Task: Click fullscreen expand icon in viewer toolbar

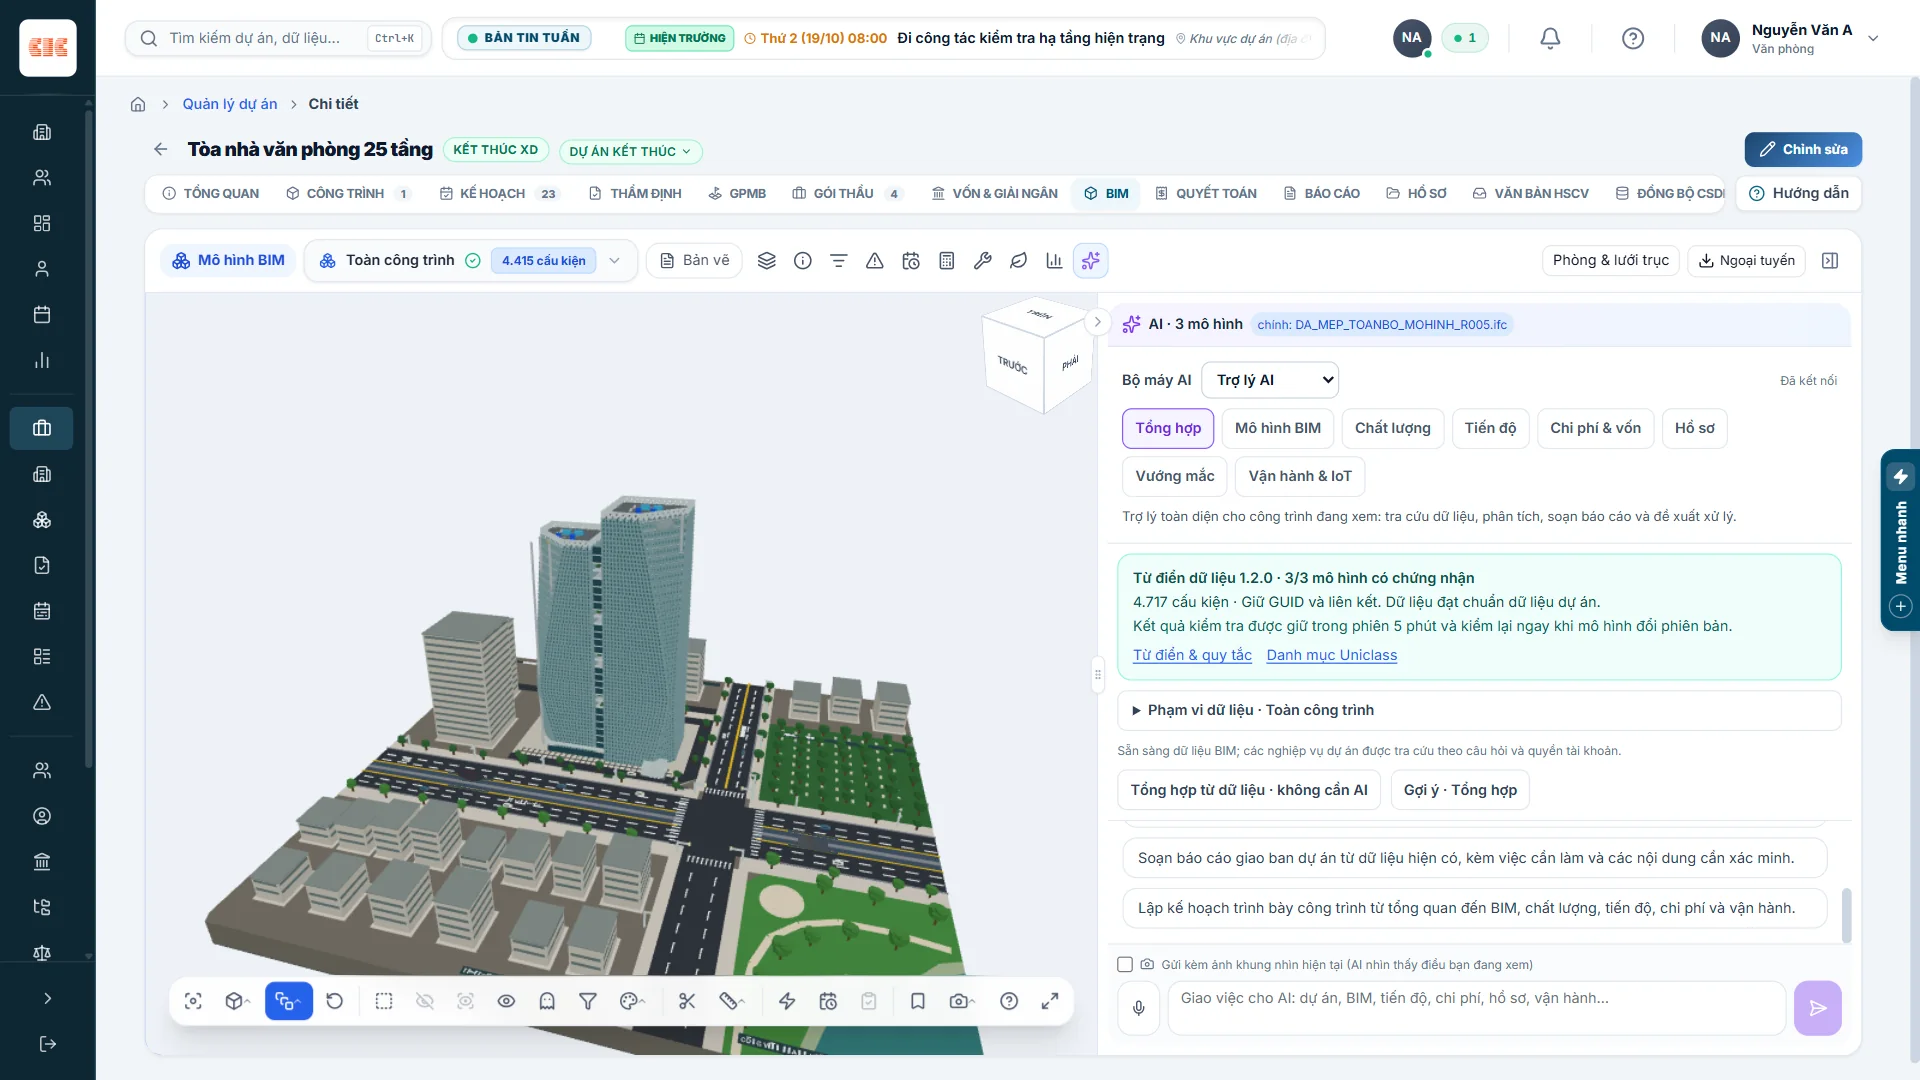Action: pos(1050,1001)
